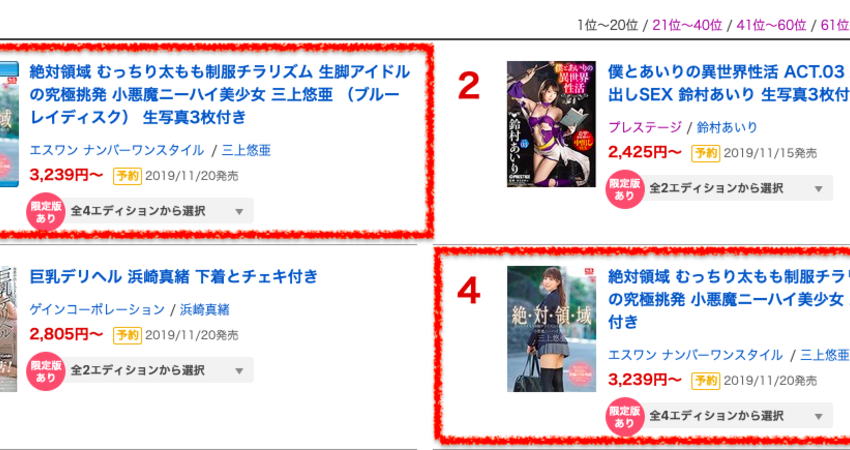
Task: Open the ゲインコーポレーション maker link
Action: [97, 310]
